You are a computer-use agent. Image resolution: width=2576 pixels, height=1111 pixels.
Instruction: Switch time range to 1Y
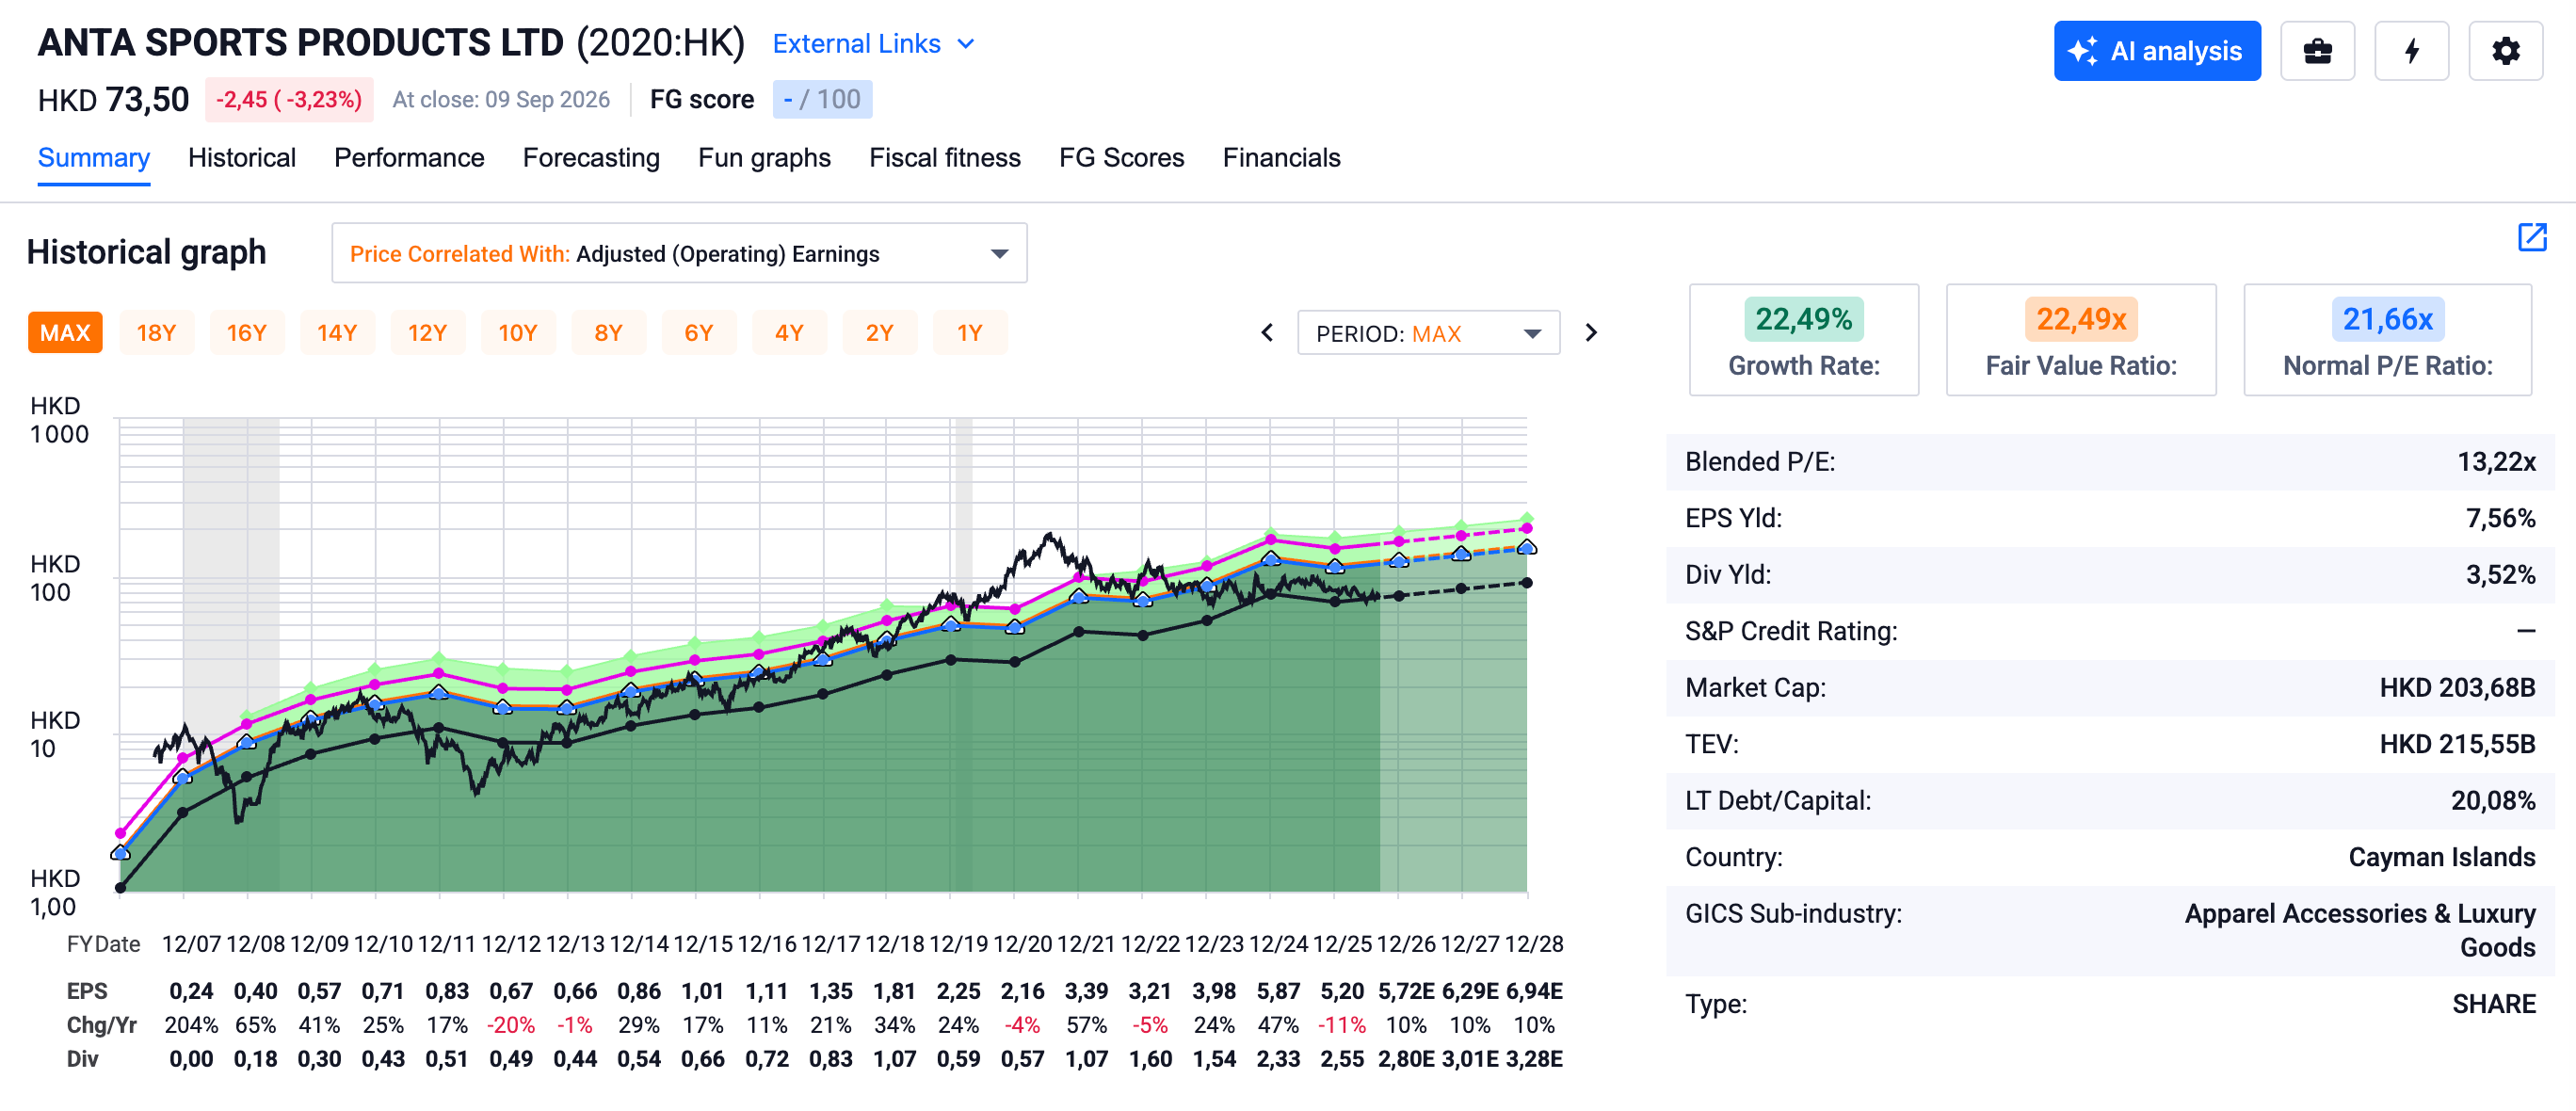pos(969,333)
